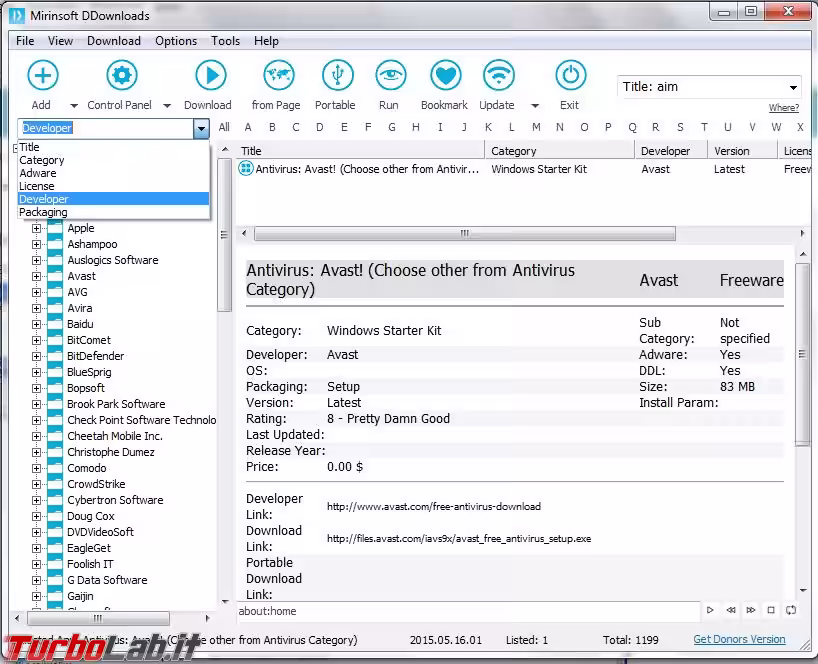Click the Portable USB icon
Image resolution: width=818 pixels, height=664 pixels.
click(x=337, y=76)
